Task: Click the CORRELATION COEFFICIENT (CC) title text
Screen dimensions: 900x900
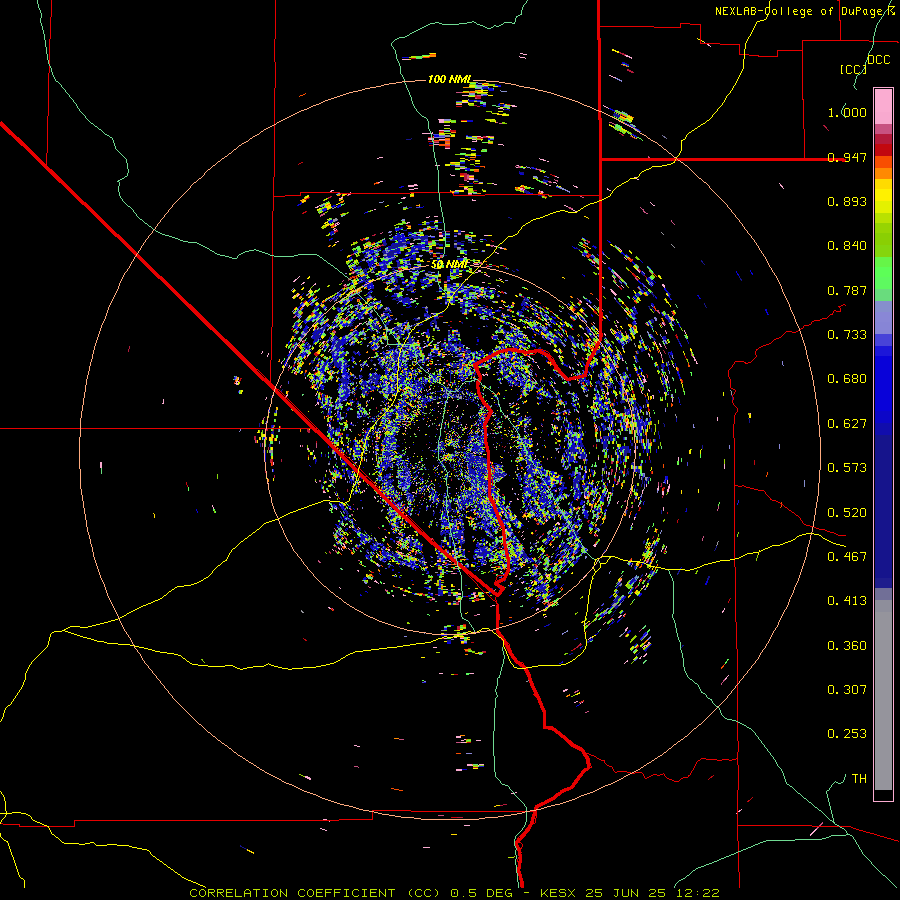Action: point(315,893)
